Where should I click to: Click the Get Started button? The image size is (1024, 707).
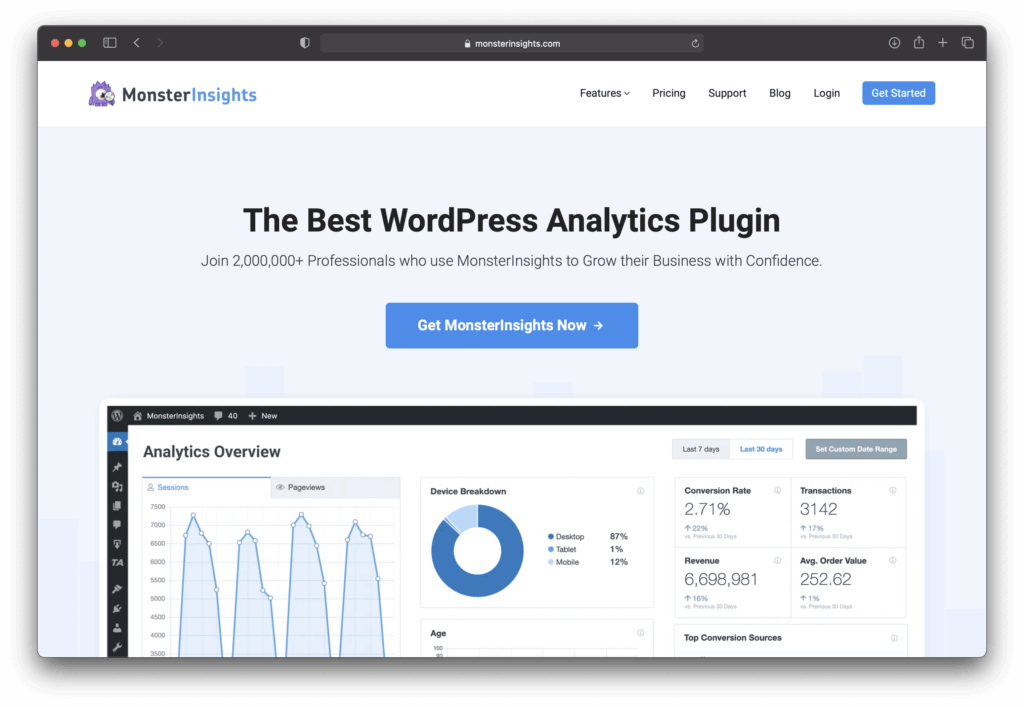click(x=899, y=93)
